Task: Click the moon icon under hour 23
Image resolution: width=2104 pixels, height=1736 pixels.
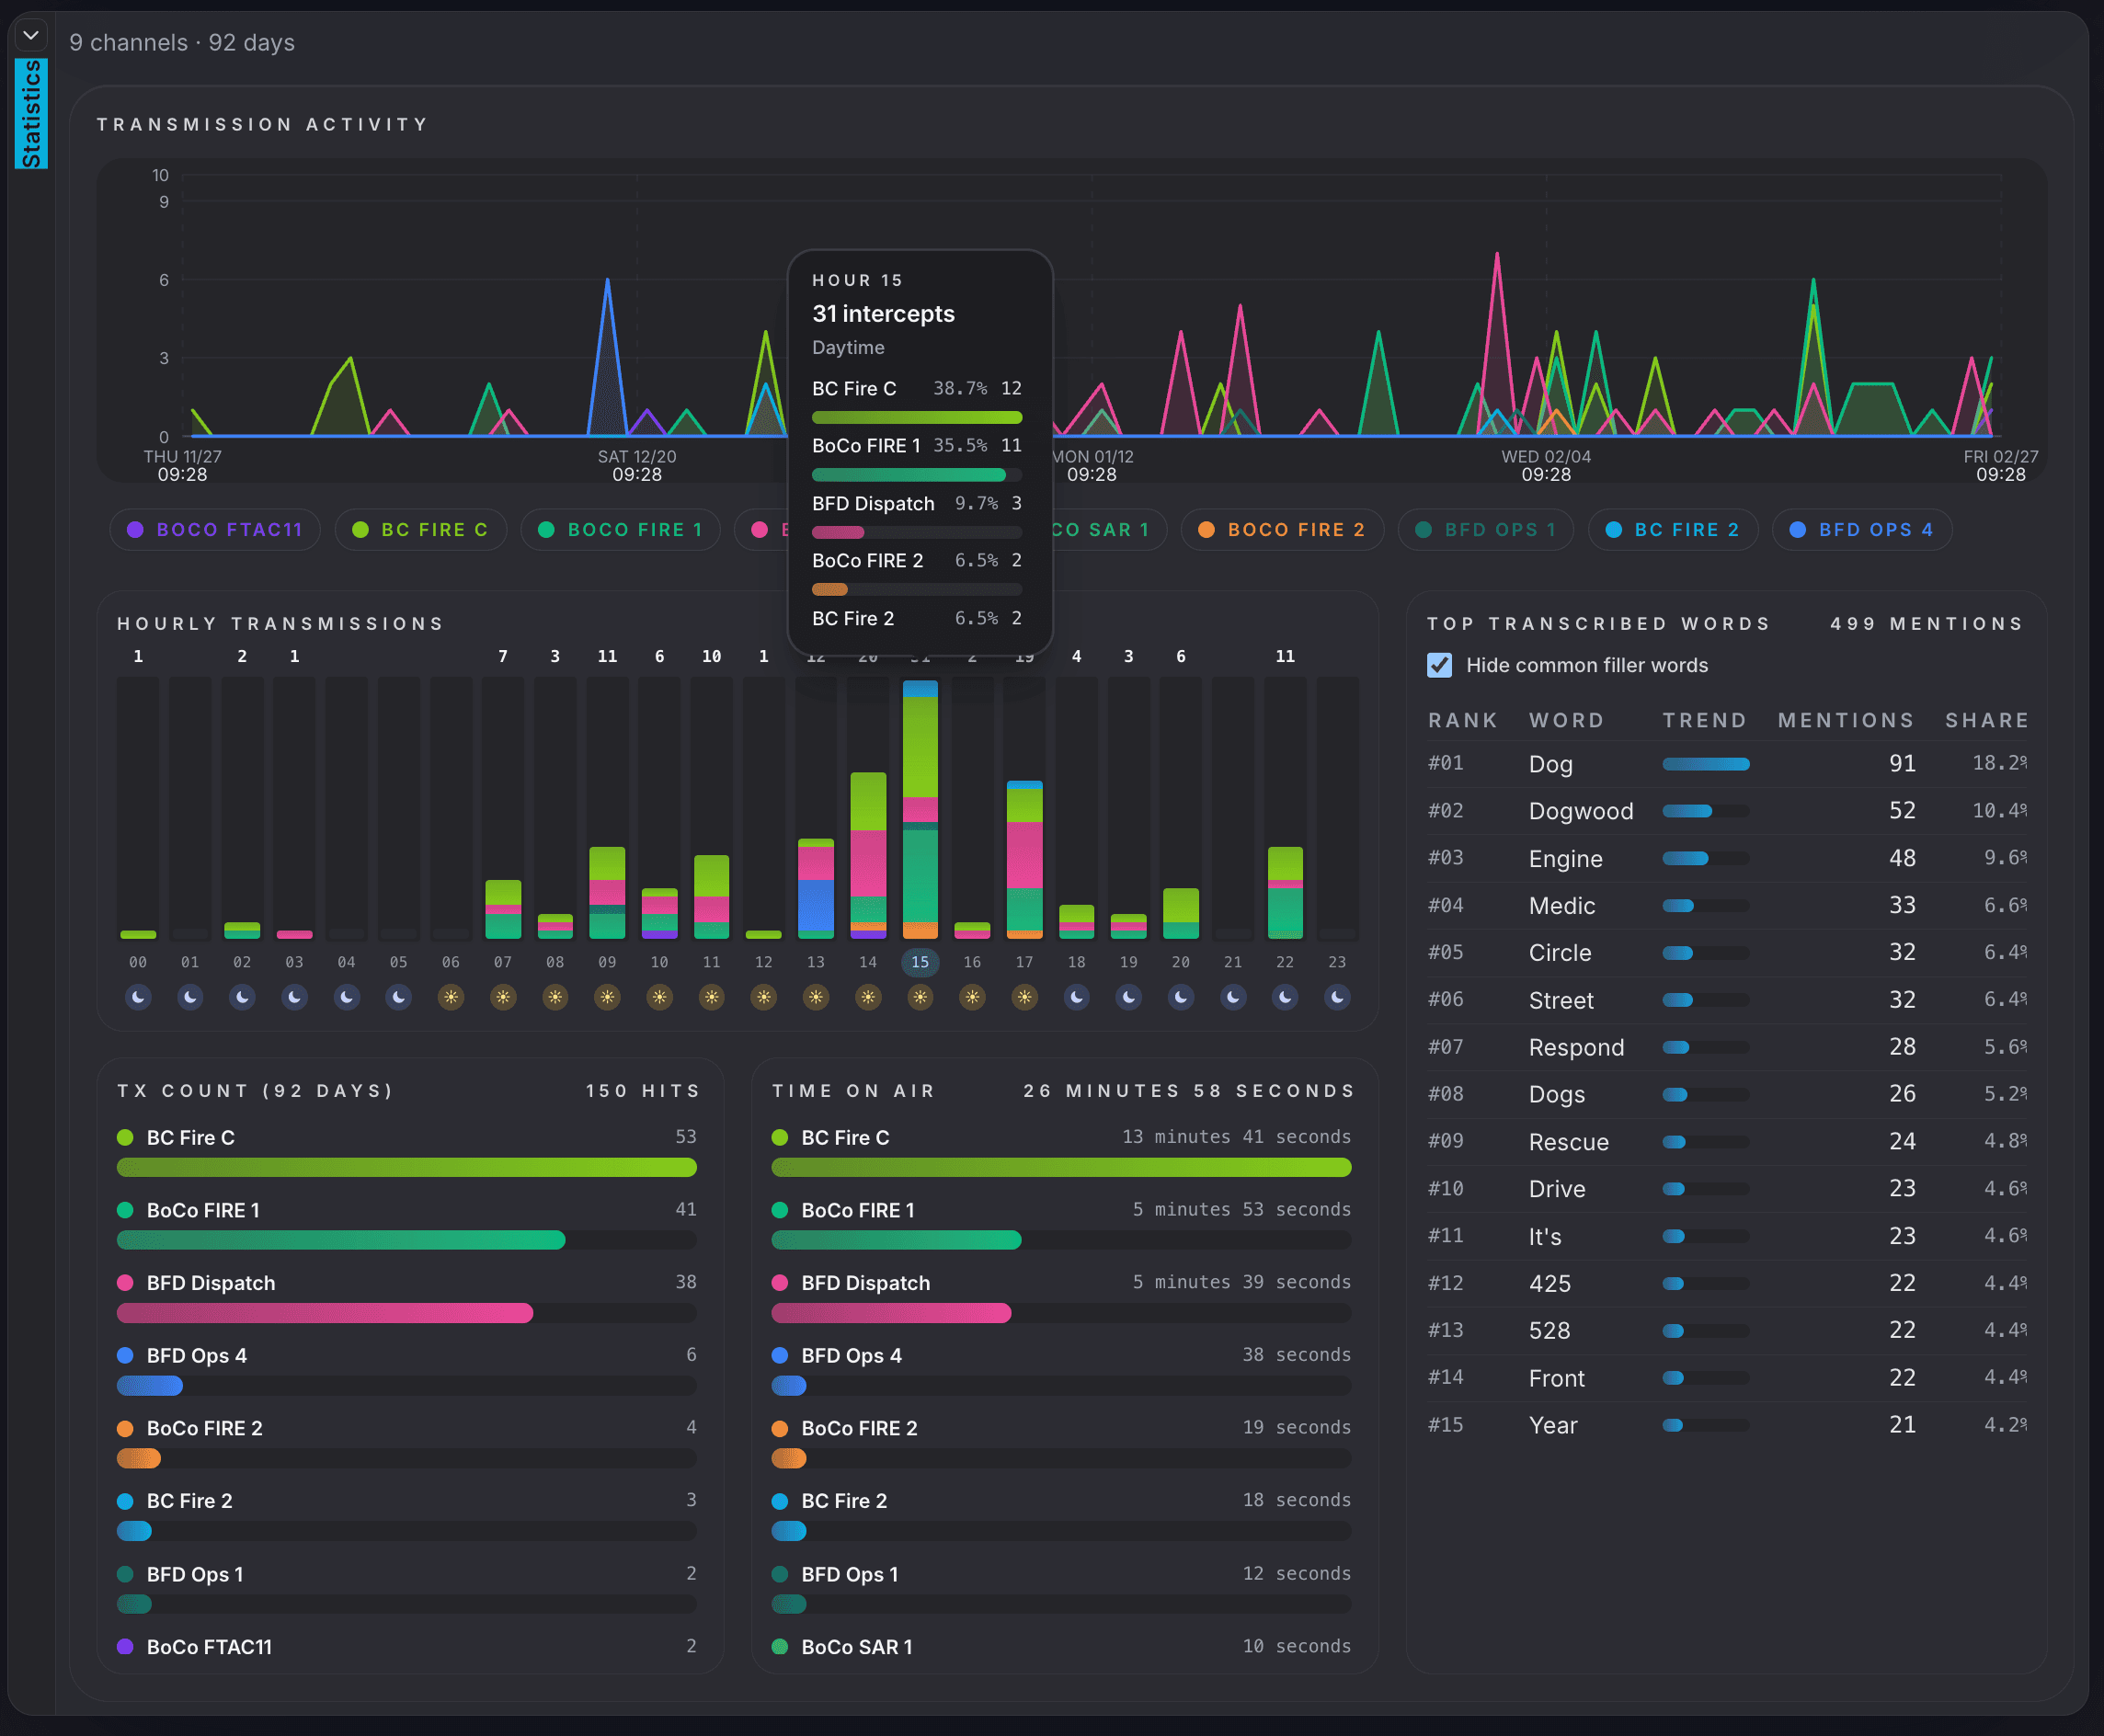Action: (x=1337, y=997)
